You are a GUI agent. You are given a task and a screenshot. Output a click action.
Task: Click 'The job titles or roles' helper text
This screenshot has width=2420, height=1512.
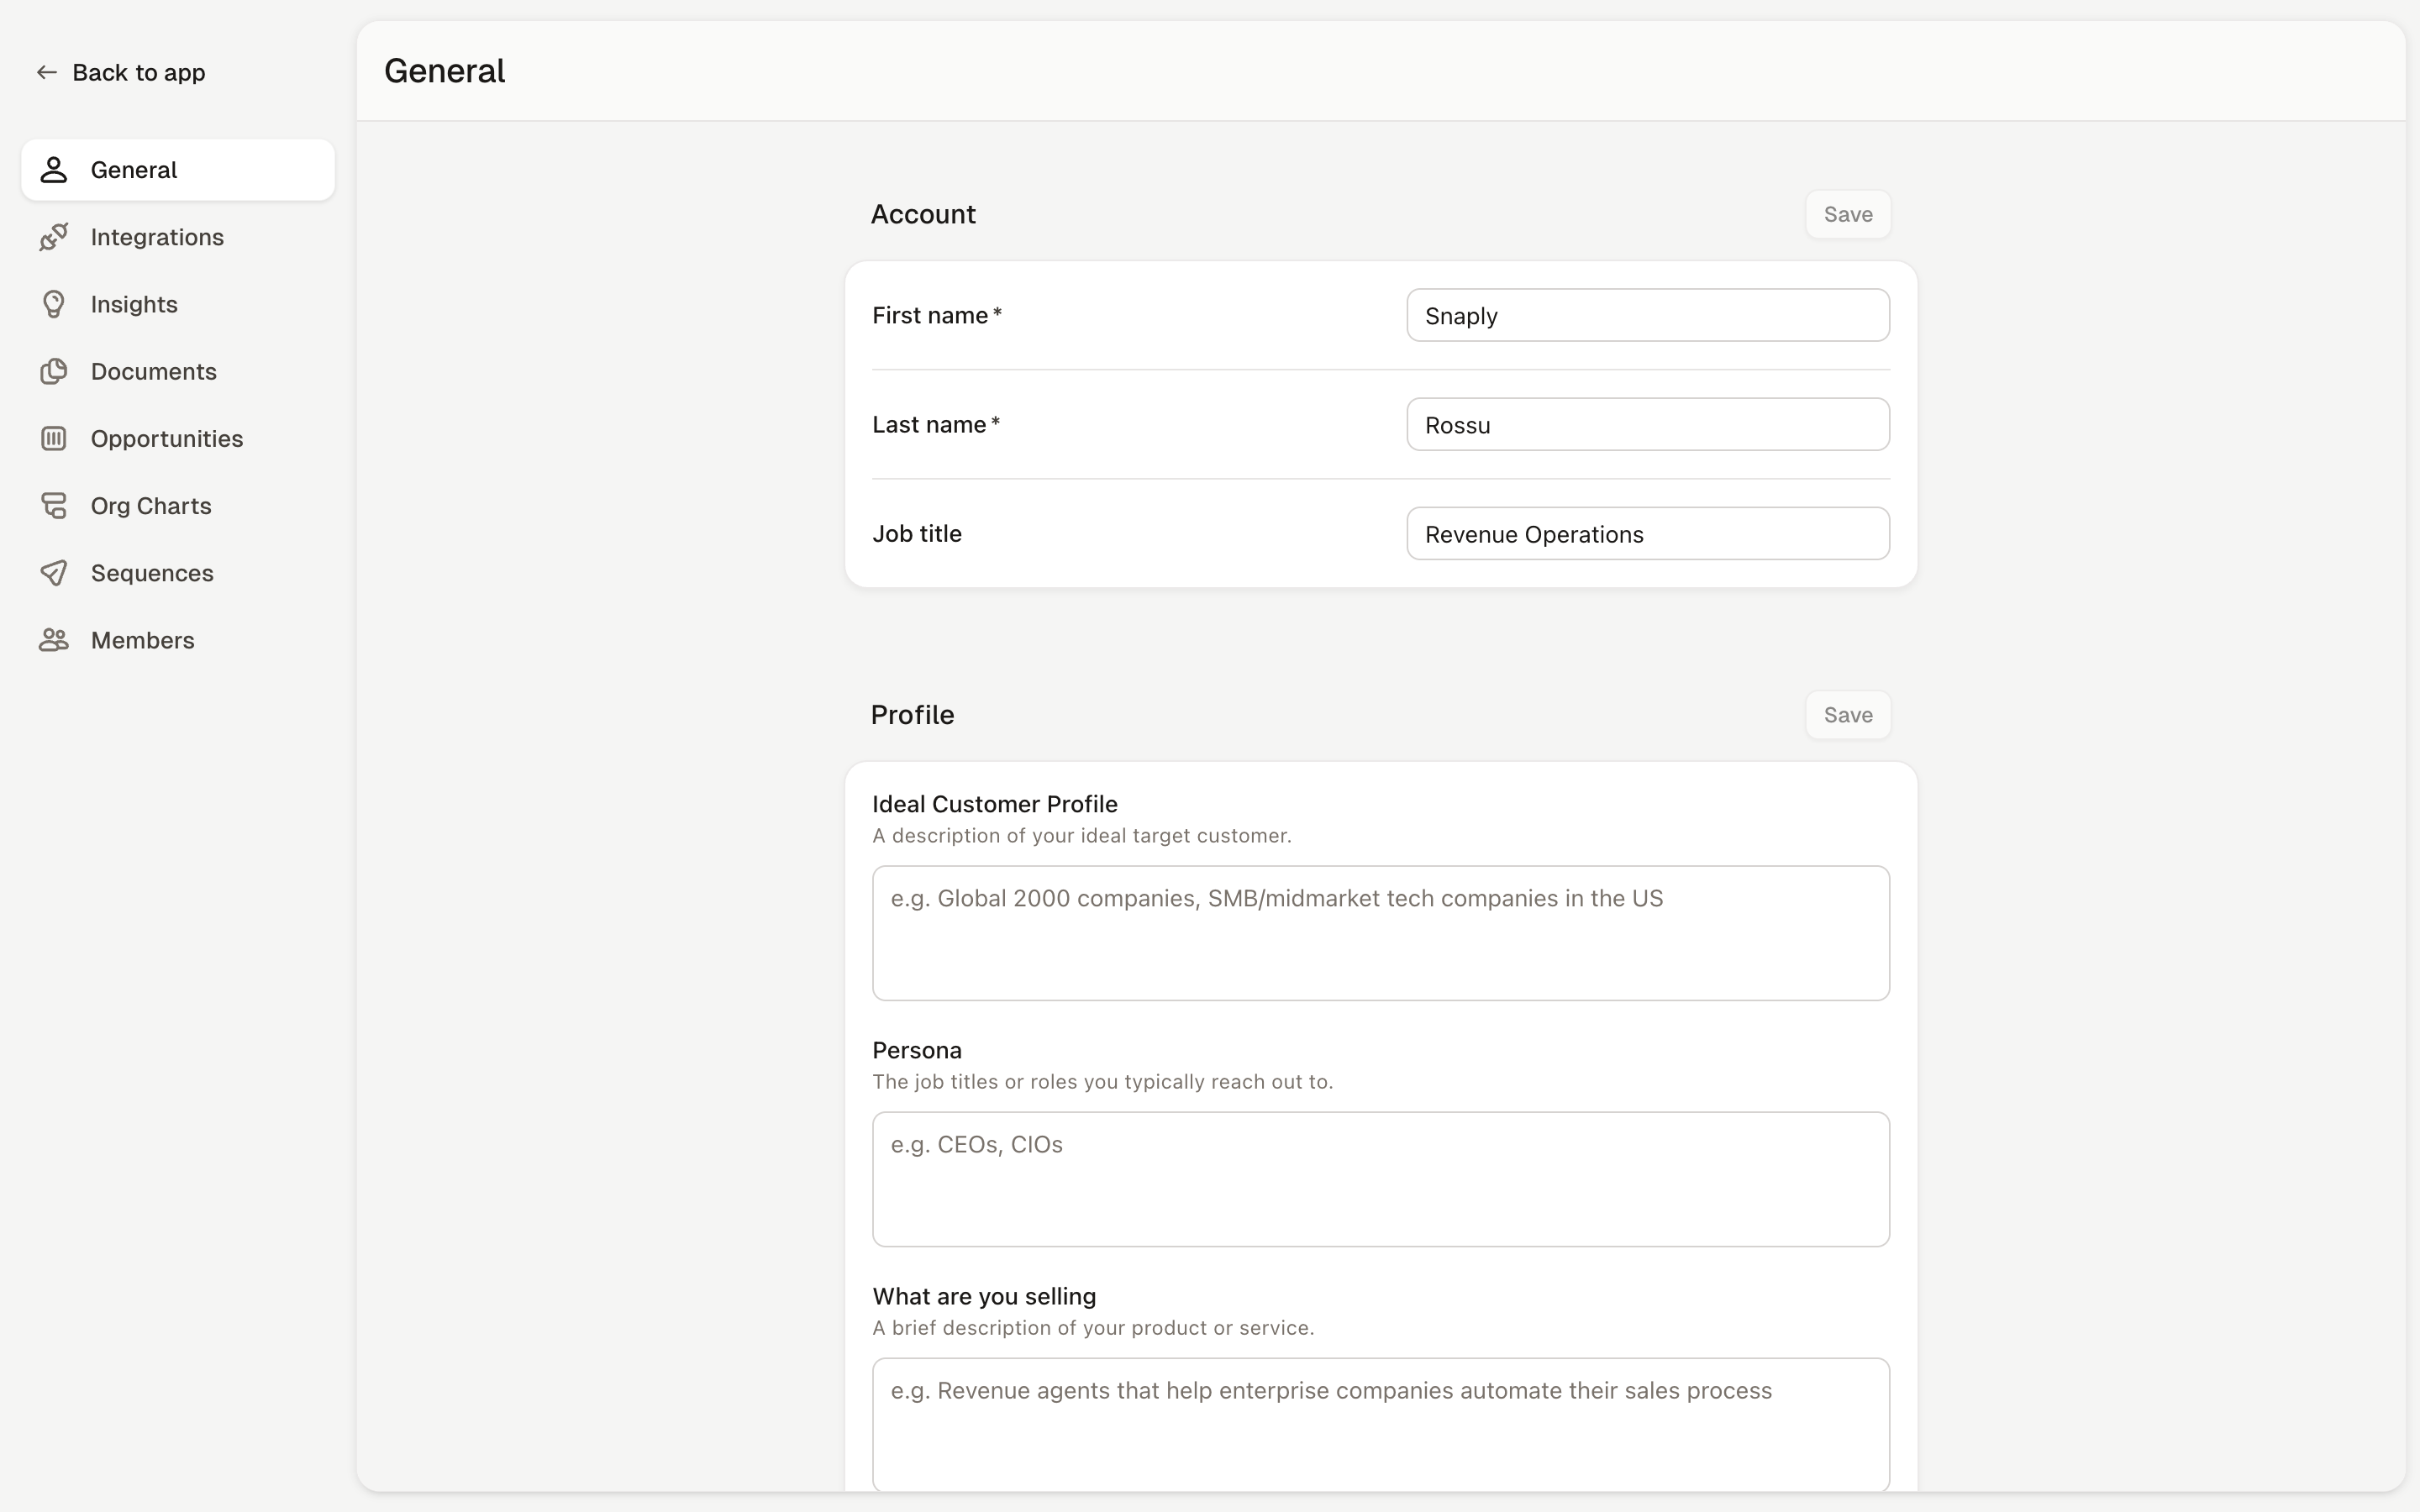(x=1103, y=1082)
